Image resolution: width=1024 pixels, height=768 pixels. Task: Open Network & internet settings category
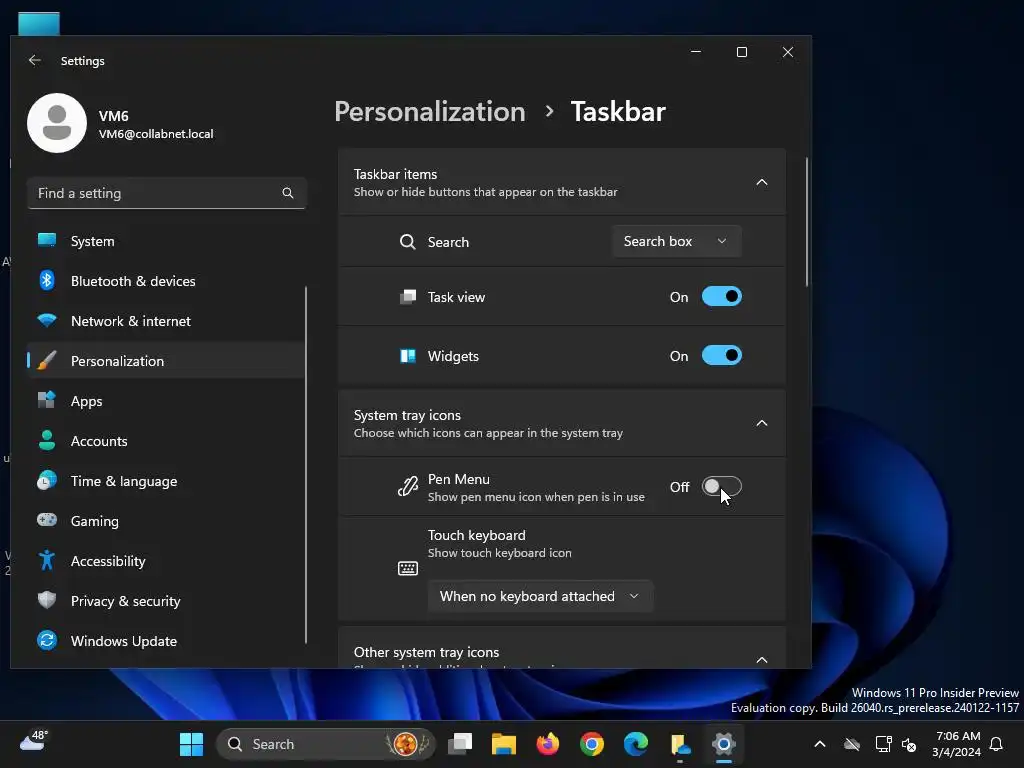point(166,321)
